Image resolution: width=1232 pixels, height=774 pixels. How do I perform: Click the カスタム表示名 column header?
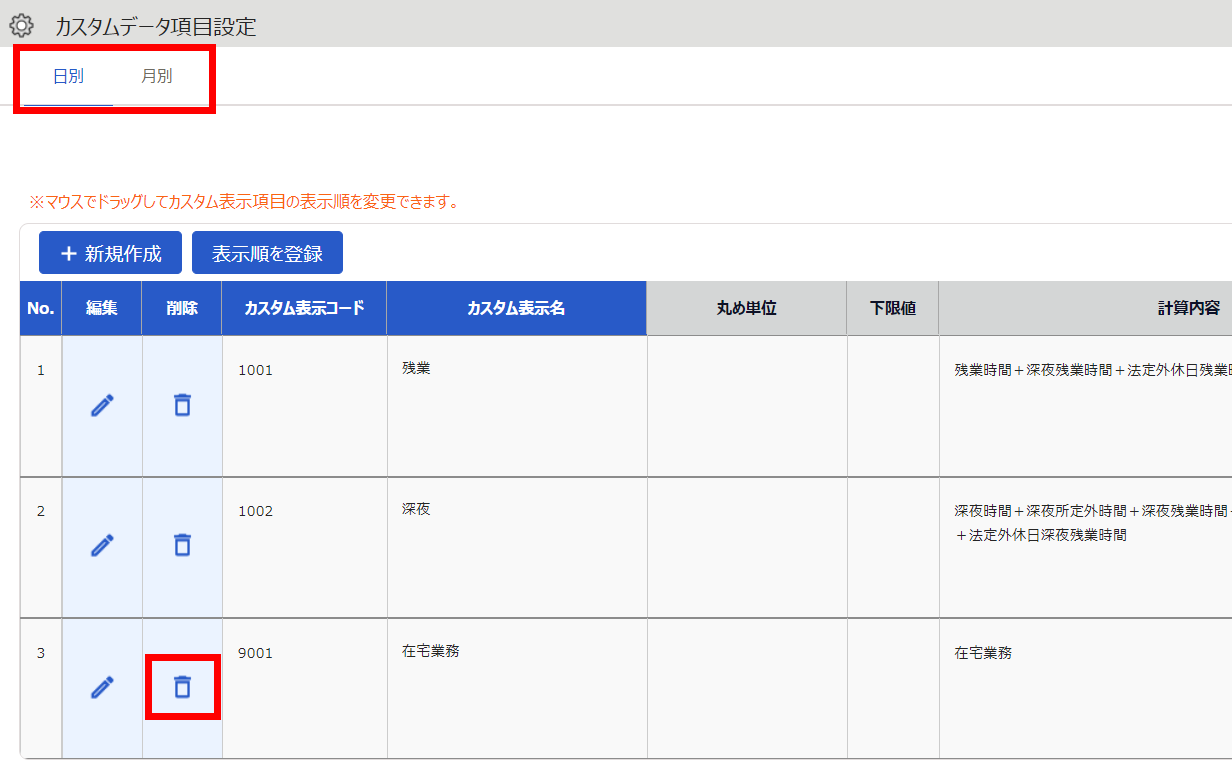[516, 308]
